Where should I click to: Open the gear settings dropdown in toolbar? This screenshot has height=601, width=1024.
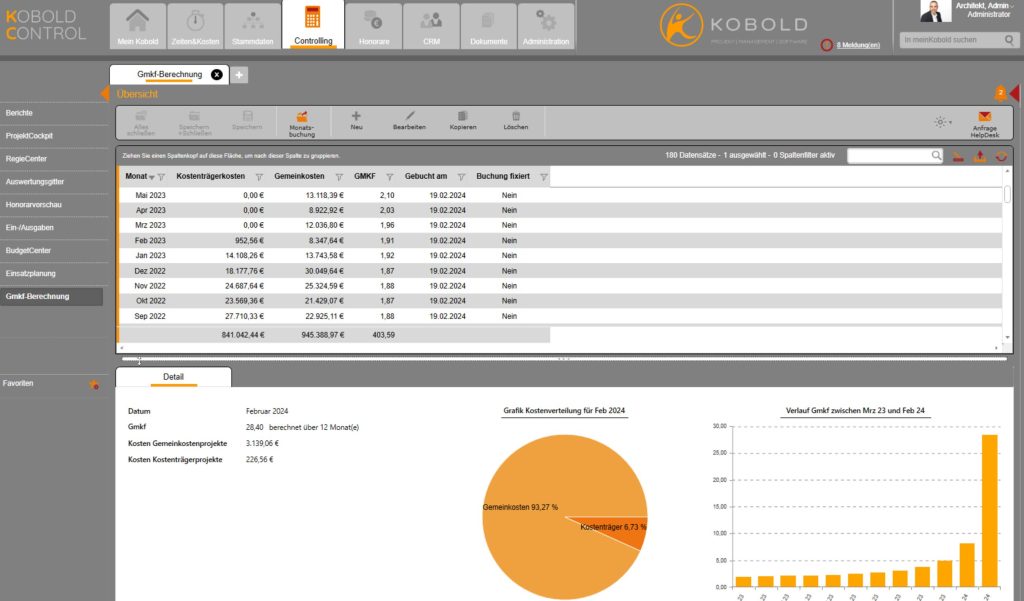(x=942, y=122)
